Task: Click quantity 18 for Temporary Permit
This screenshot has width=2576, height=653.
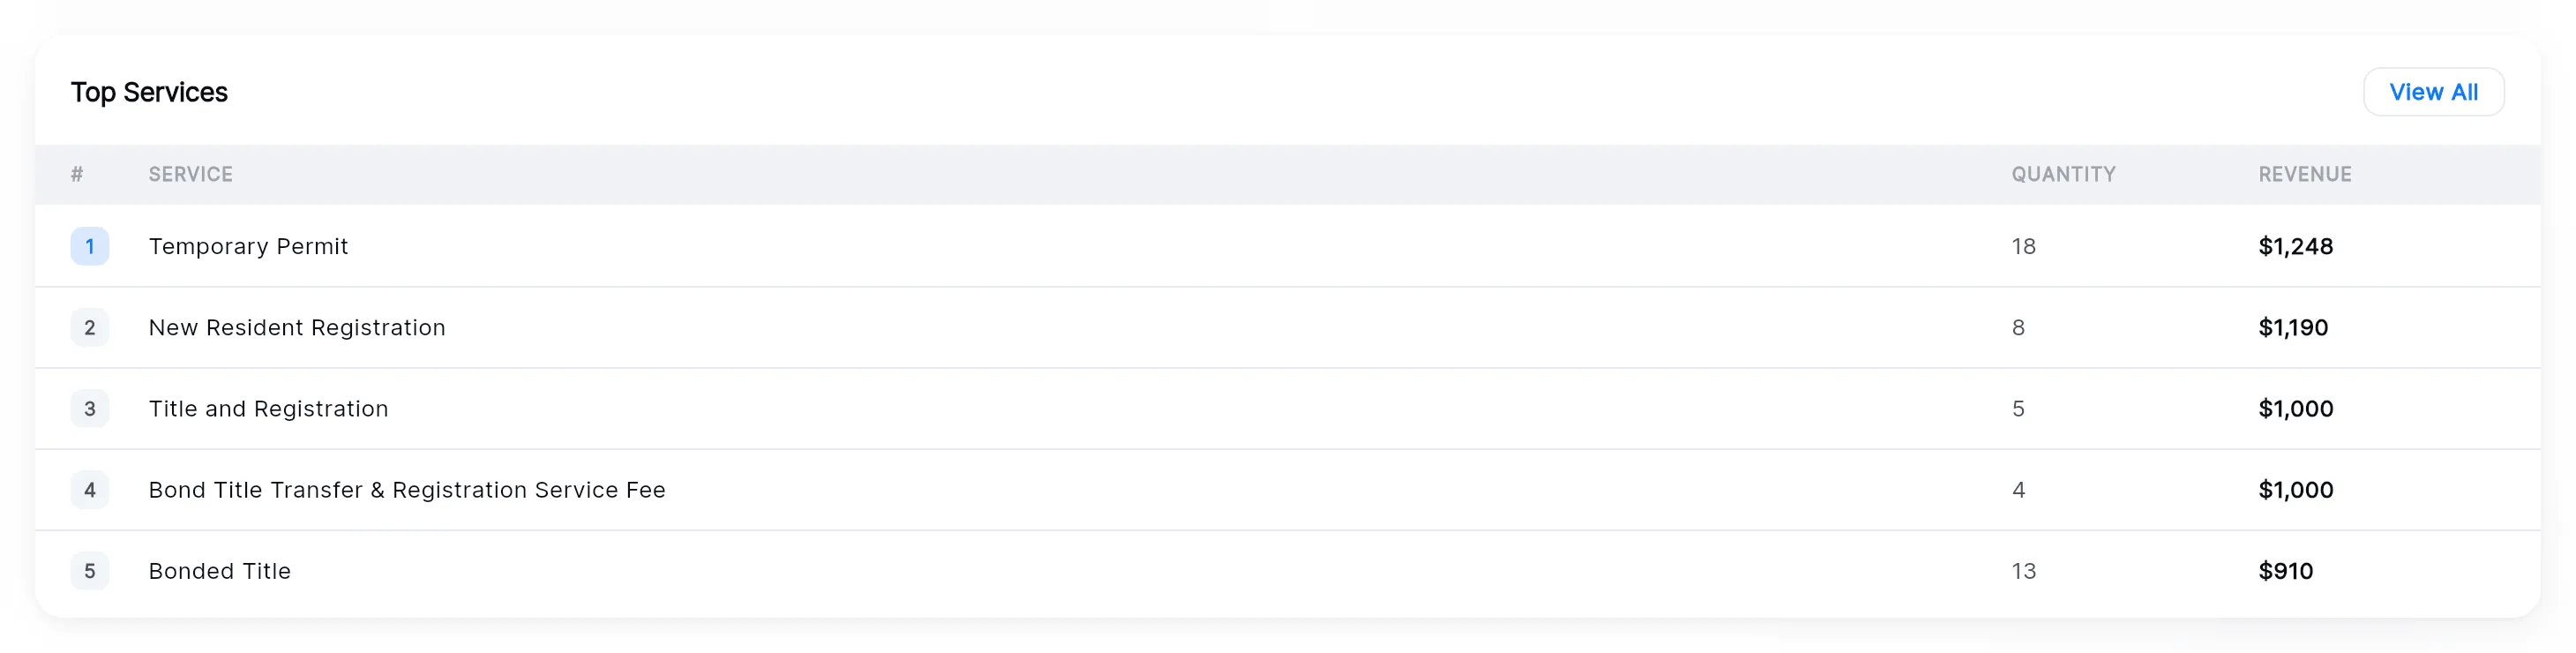Action: point(2023,246)
